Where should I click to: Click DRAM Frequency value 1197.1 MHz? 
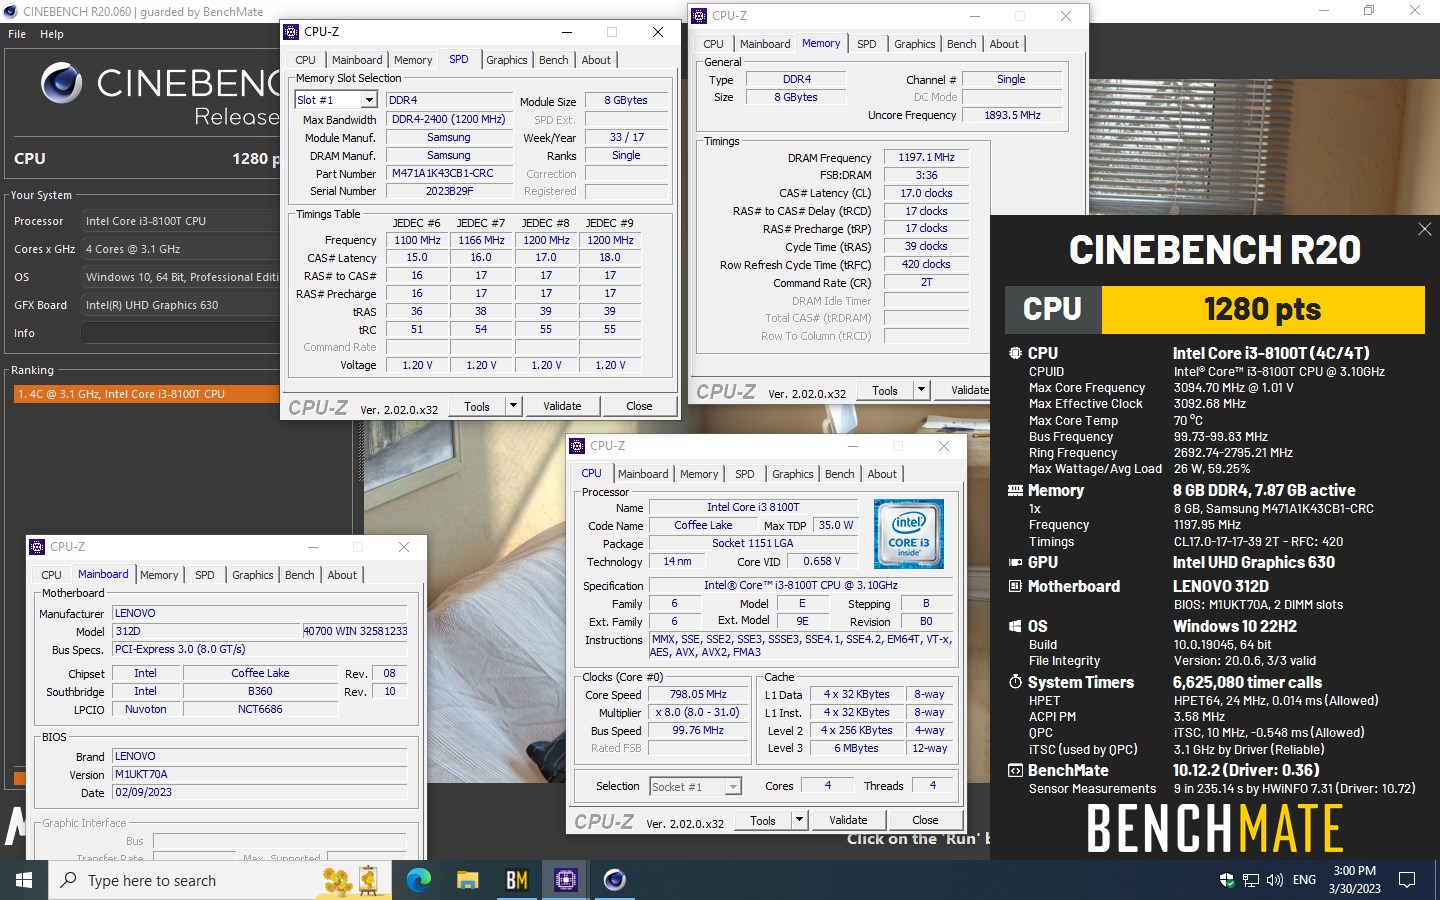pyautogui.click(x=926, y=157)
